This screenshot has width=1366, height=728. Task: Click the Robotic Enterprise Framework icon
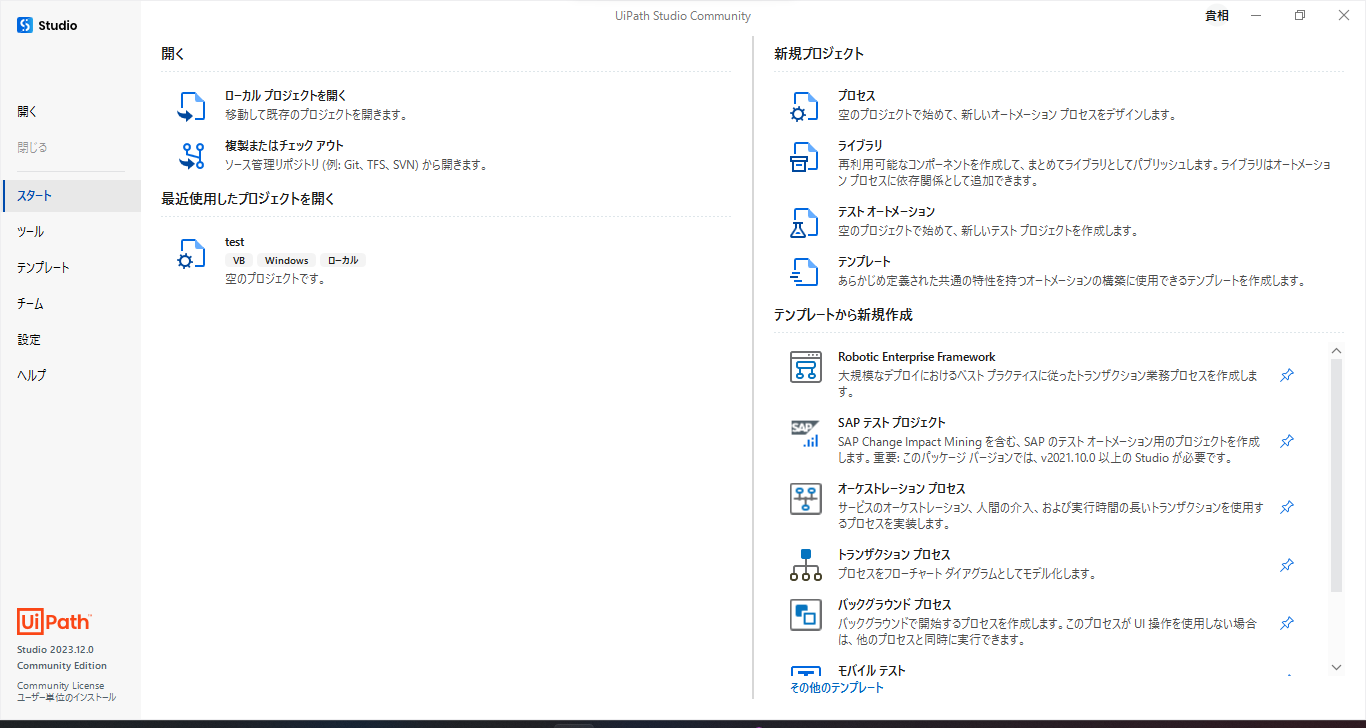tap(806, 367)
